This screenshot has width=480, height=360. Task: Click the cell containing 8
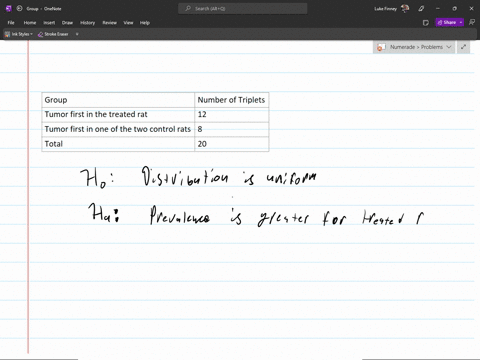pyautogui.click(x=232, y=129)
